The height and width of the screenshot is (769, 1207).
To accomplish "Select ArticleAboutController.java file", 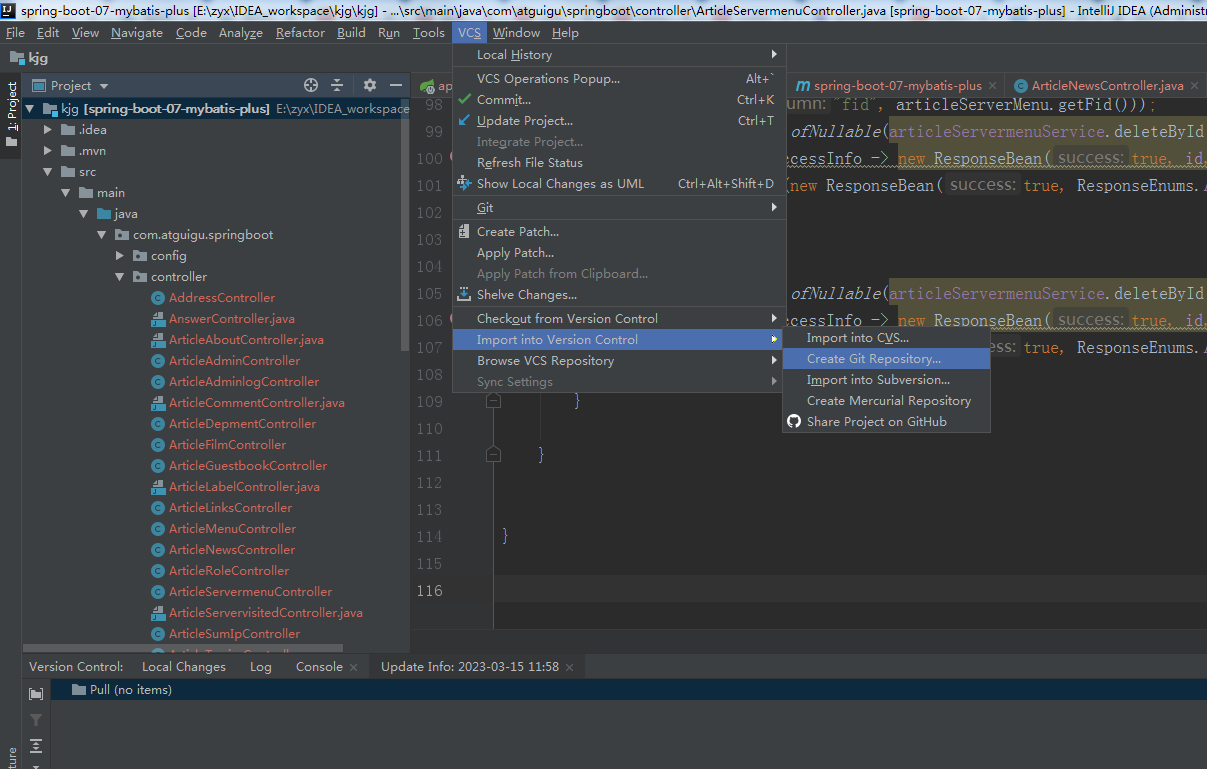I will 246,340.
